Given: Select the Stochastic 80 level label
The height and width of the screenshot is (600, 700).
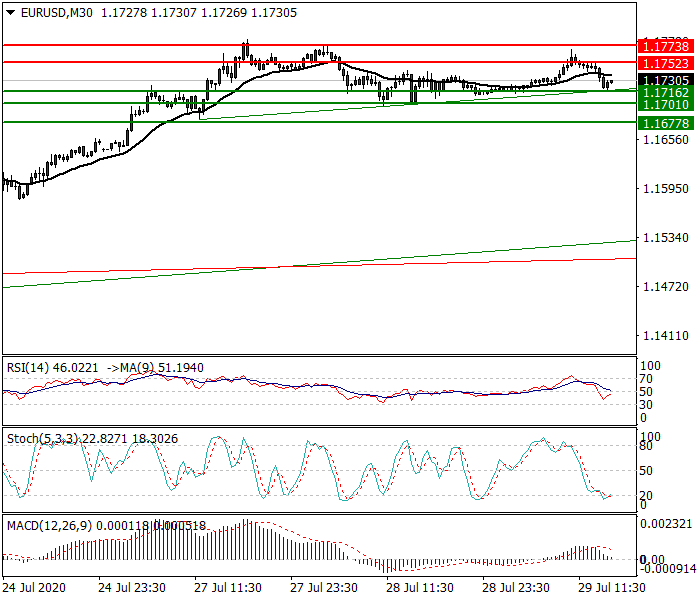Looking at the screenshot, I should 646,446.
